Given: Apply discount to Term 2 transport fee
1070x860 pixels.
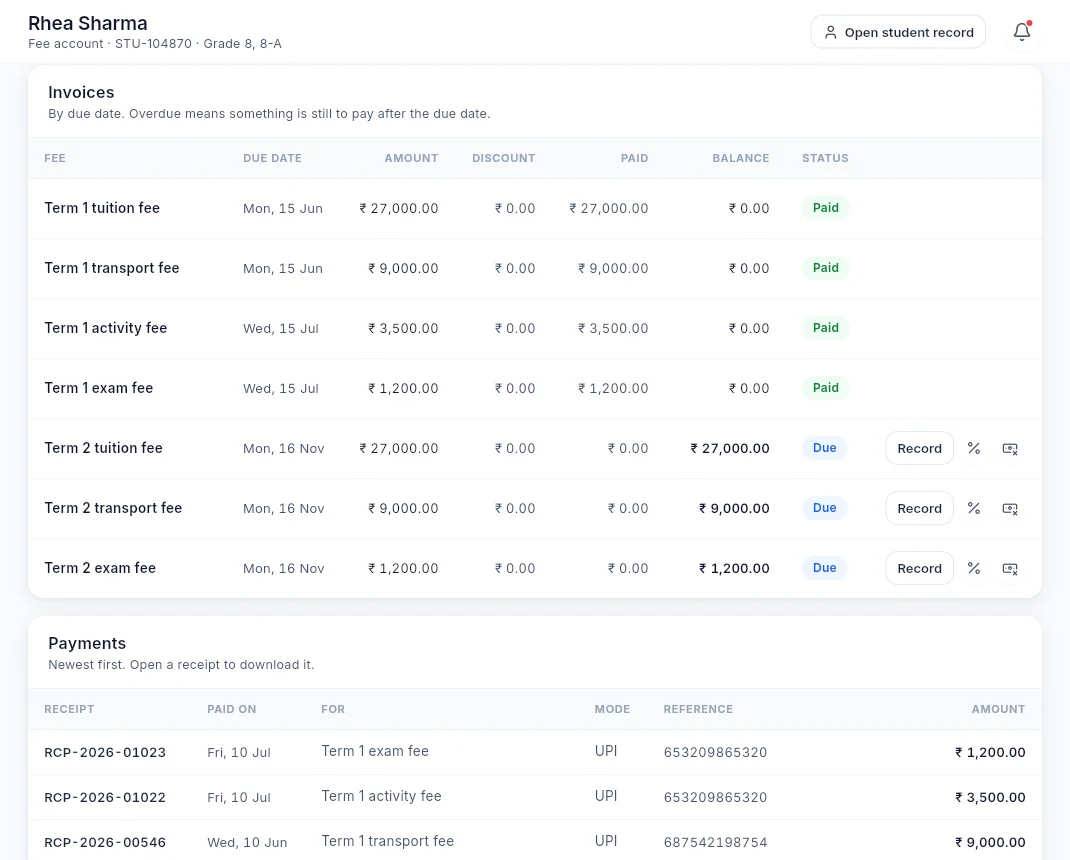Looking at the screenshot, I should [x=974, y=508].
